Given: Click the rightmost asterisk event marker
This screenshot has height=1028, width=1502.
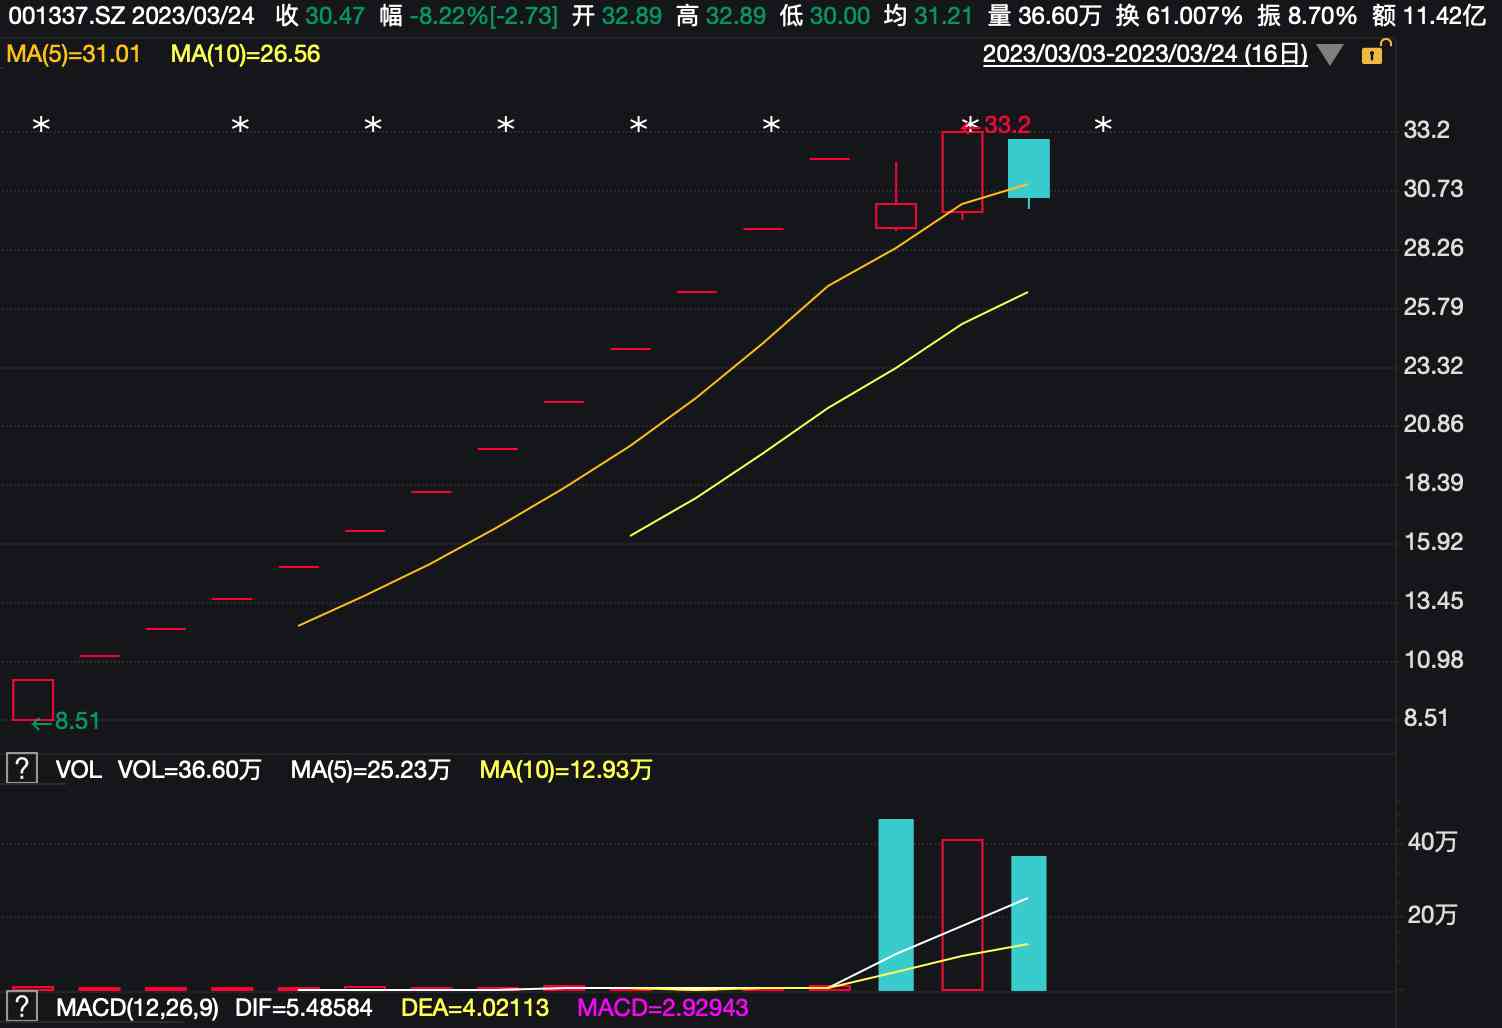Looking at the screenshot, I should (x=1103, y=126).
